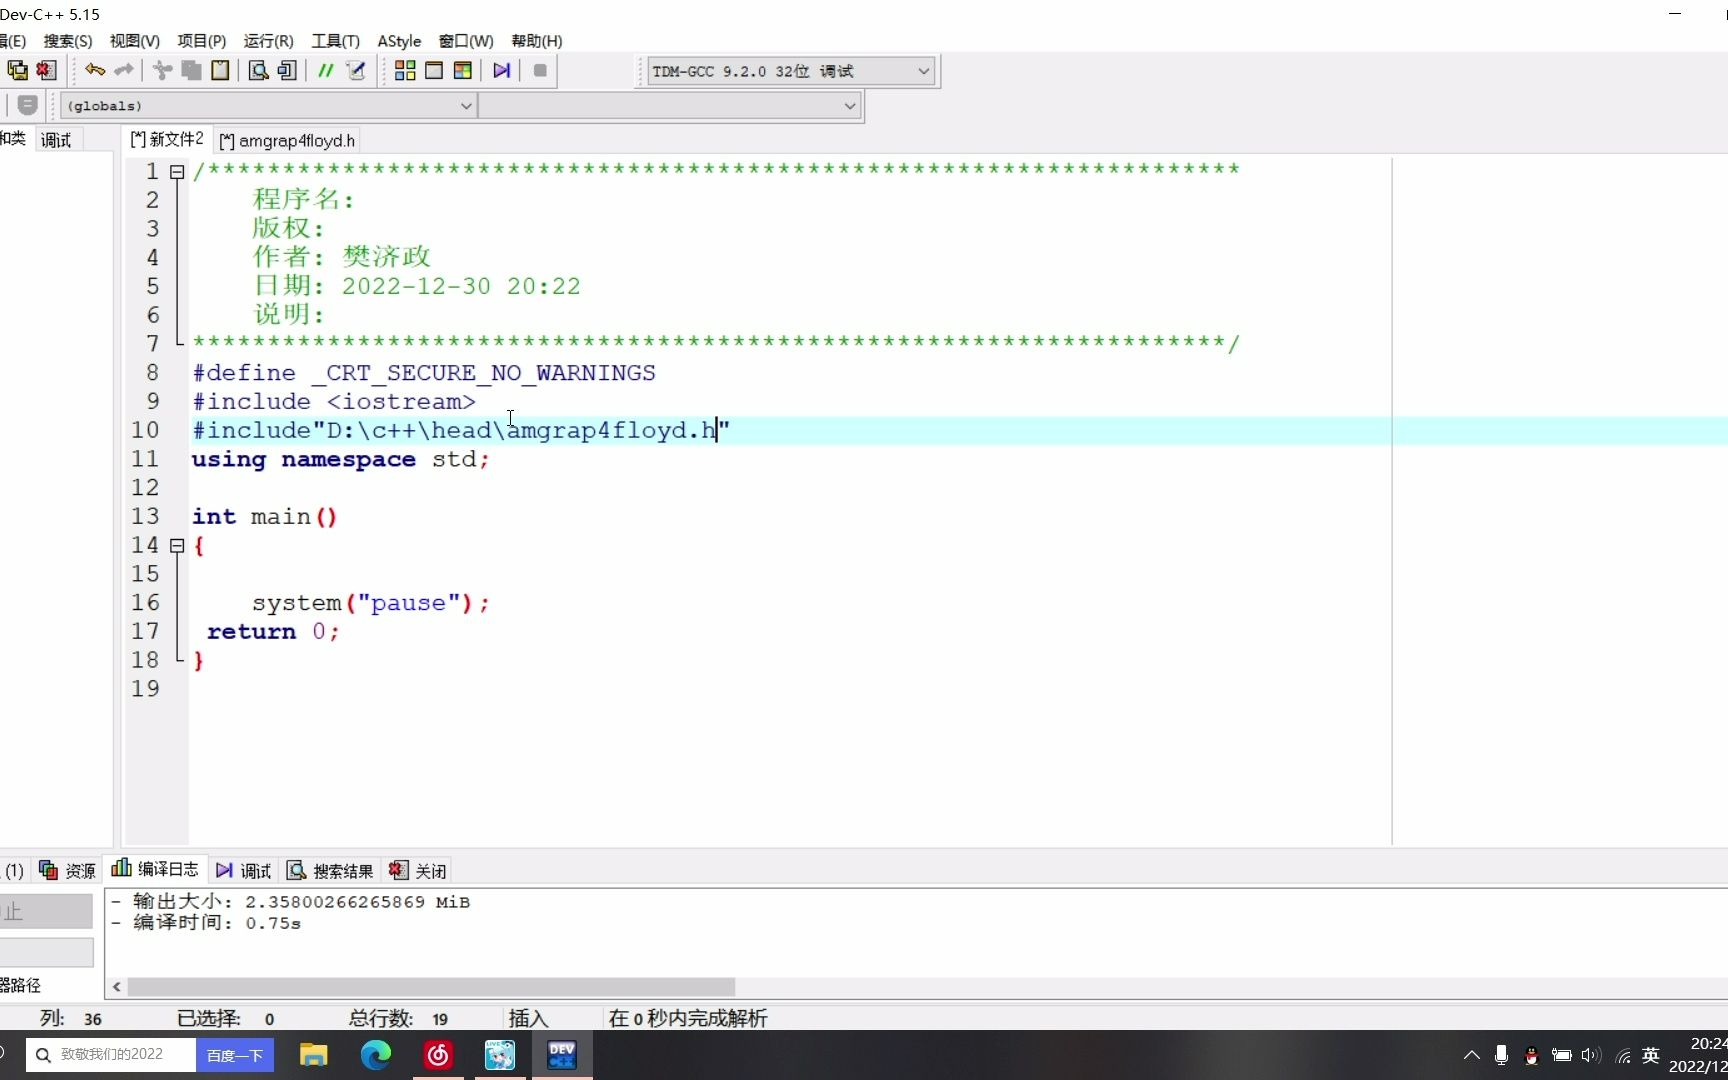The width and height of the screenshot is (1728, 1080).
Task: Click the microphone tray icon
Action: (x=1501, y=1055)
